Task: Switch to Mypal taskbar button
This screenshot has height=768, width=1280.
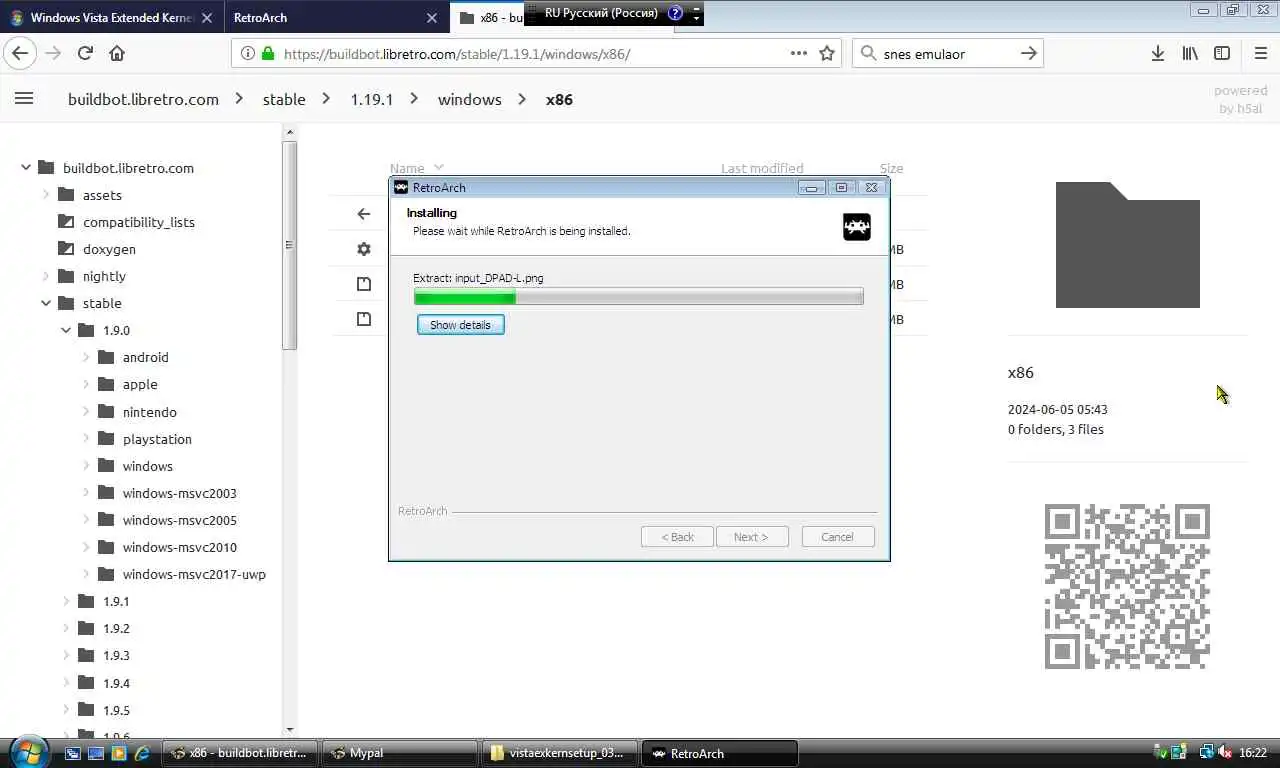Action: click(x=398, y=753)
